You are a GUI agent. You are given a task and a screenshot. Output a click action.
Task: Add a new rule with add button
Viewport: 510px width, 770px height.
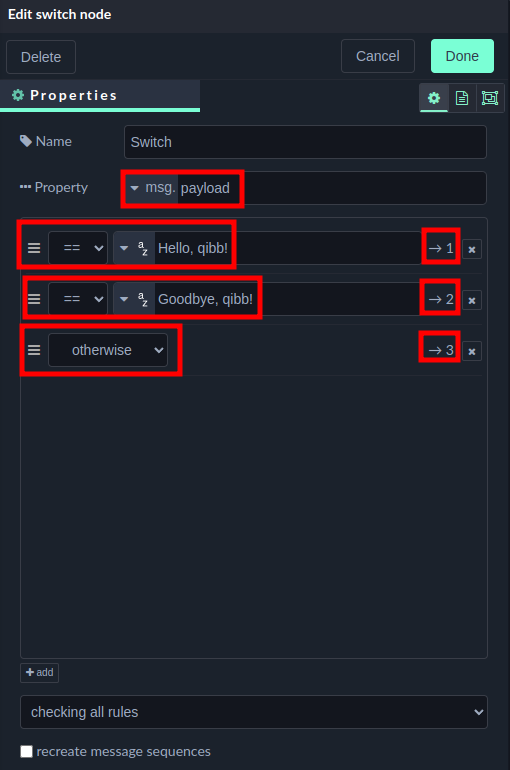pos(39,673)
